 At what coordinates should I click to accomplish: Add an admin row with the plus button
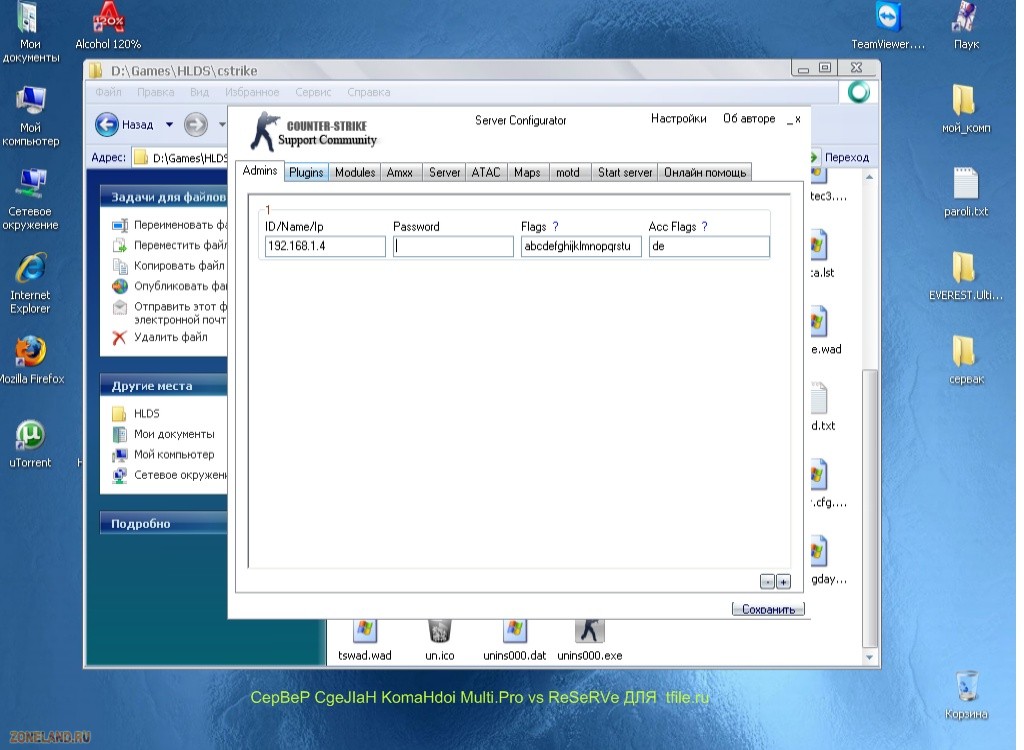(x=783, y=581)
